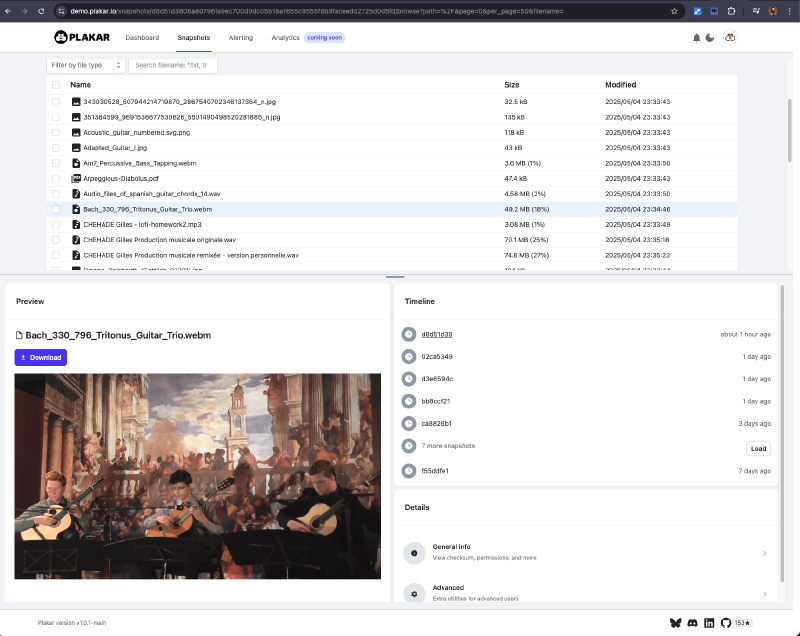
Task: Load 7 more snapshots
Action: pos(758,449)
